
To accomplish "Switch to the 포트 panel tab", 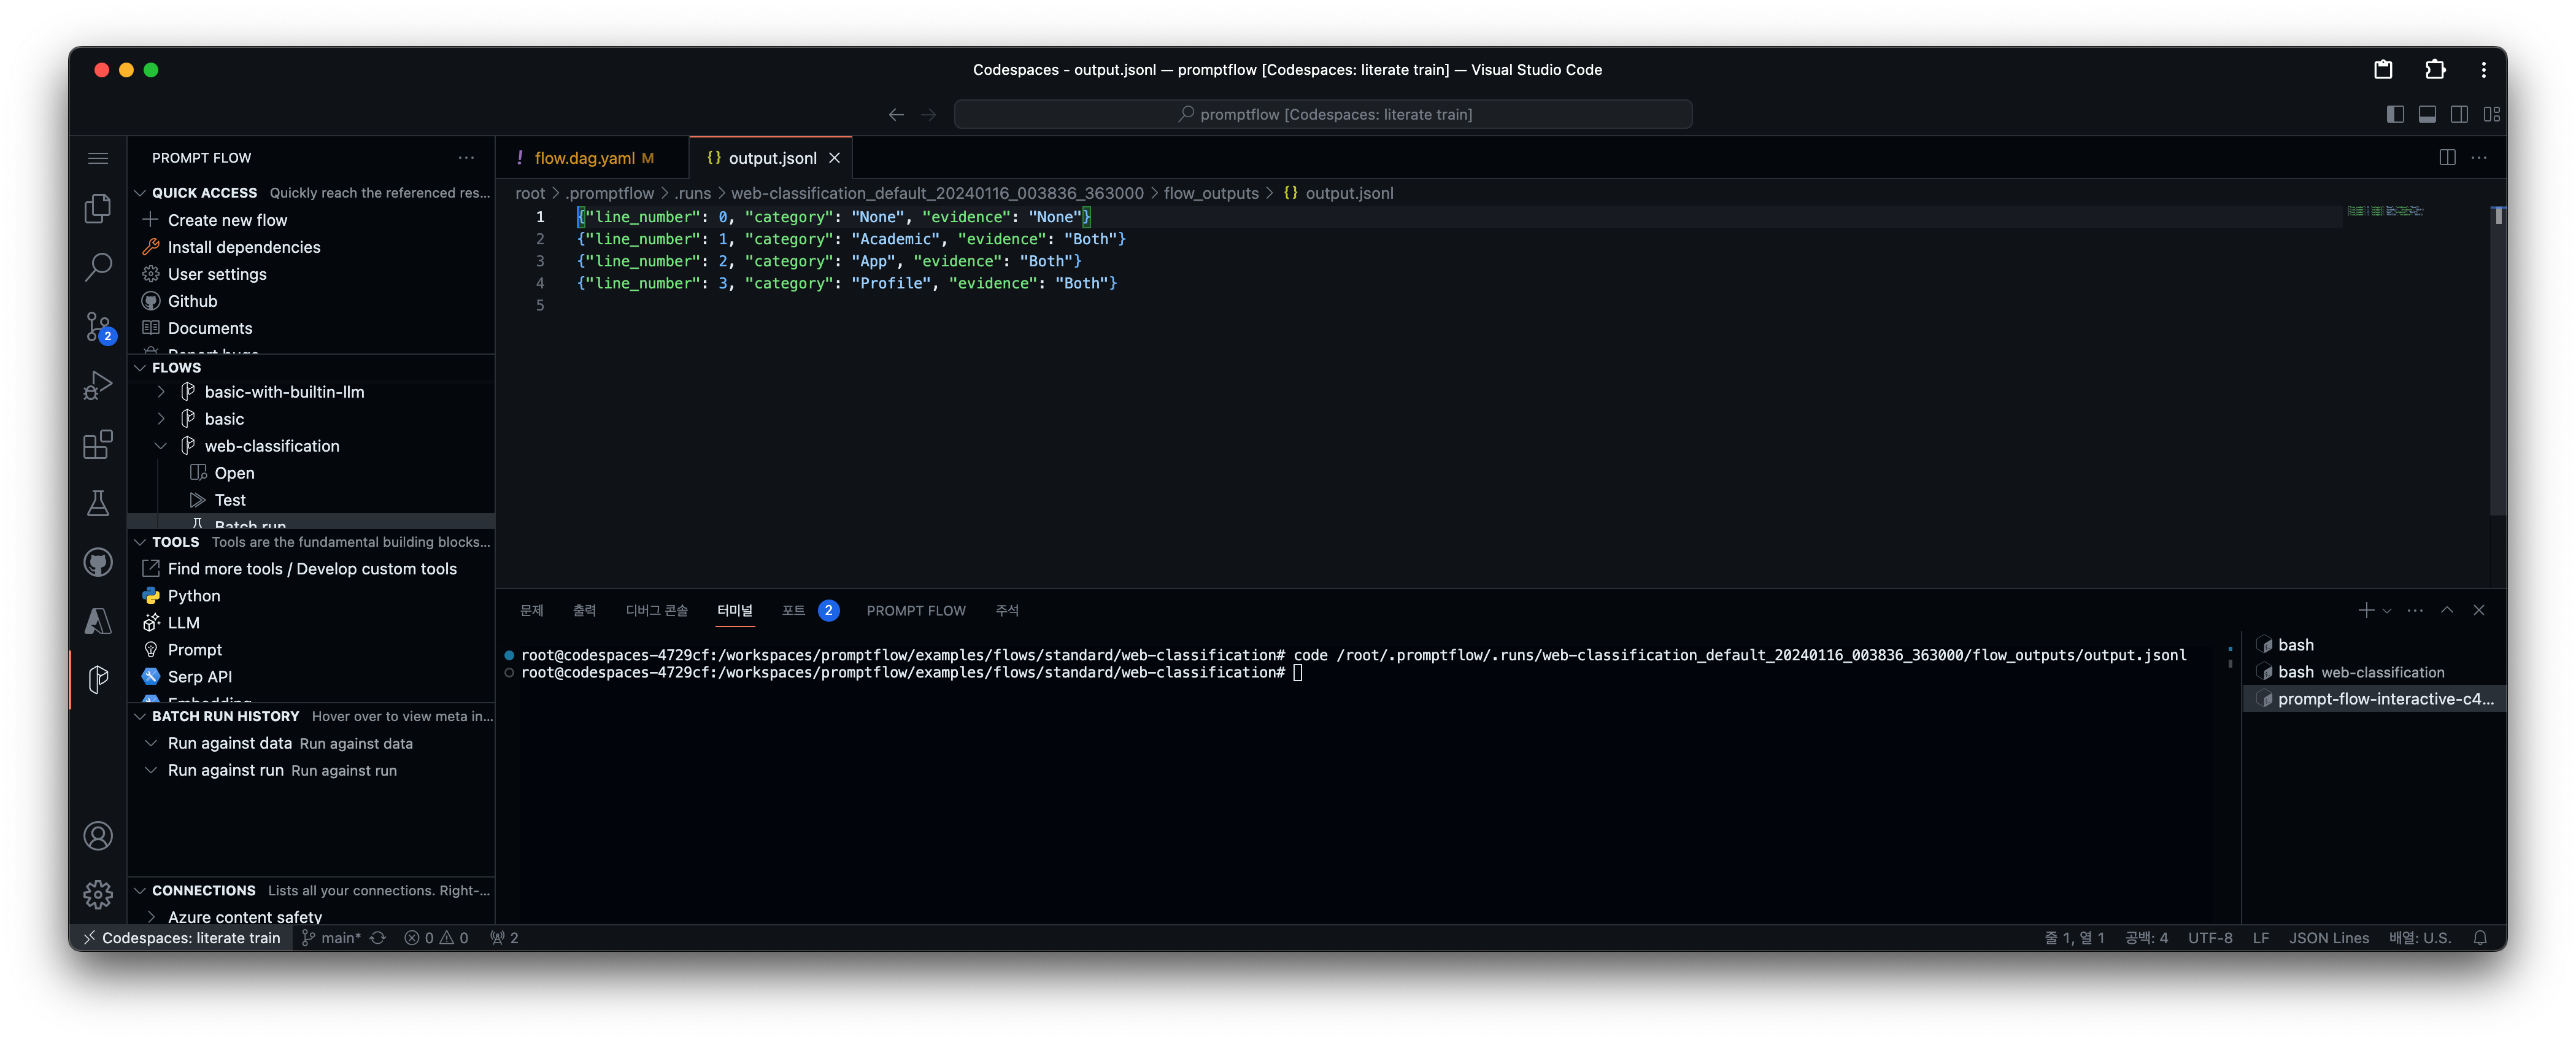I will [793, 610].
